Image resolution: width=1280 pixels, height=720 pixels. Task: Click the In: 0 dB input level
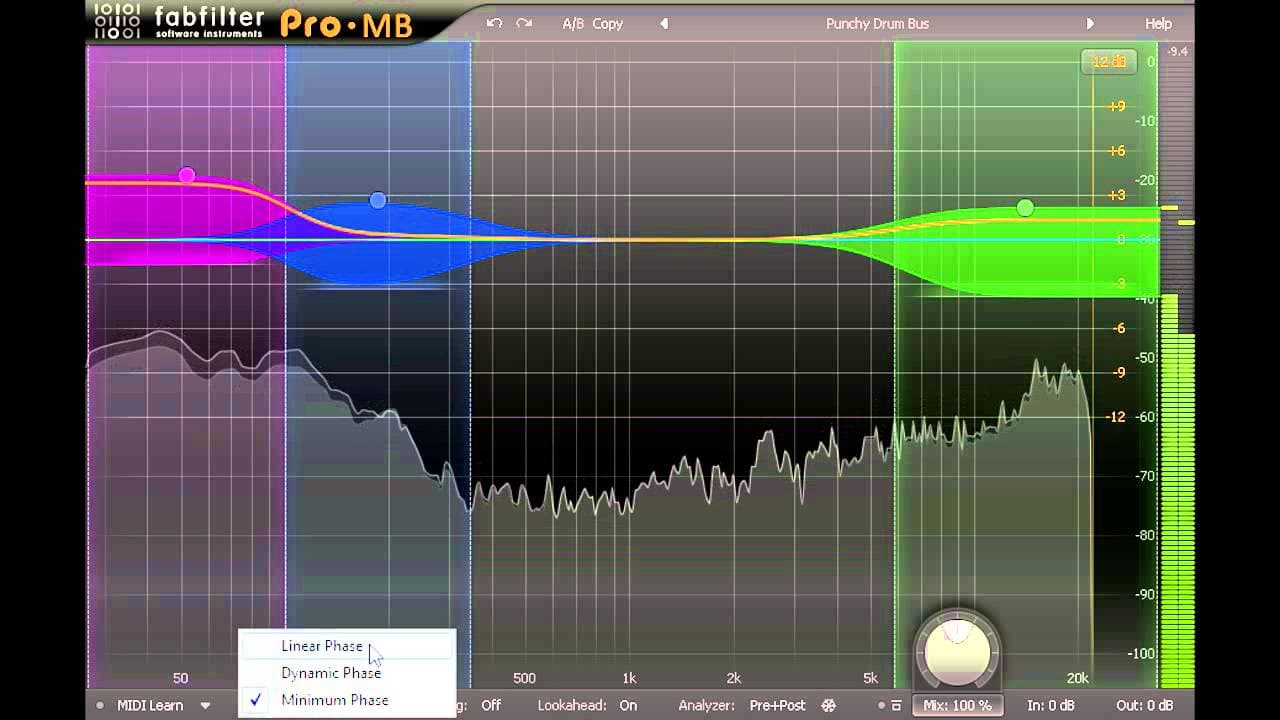pos(1051,705)
